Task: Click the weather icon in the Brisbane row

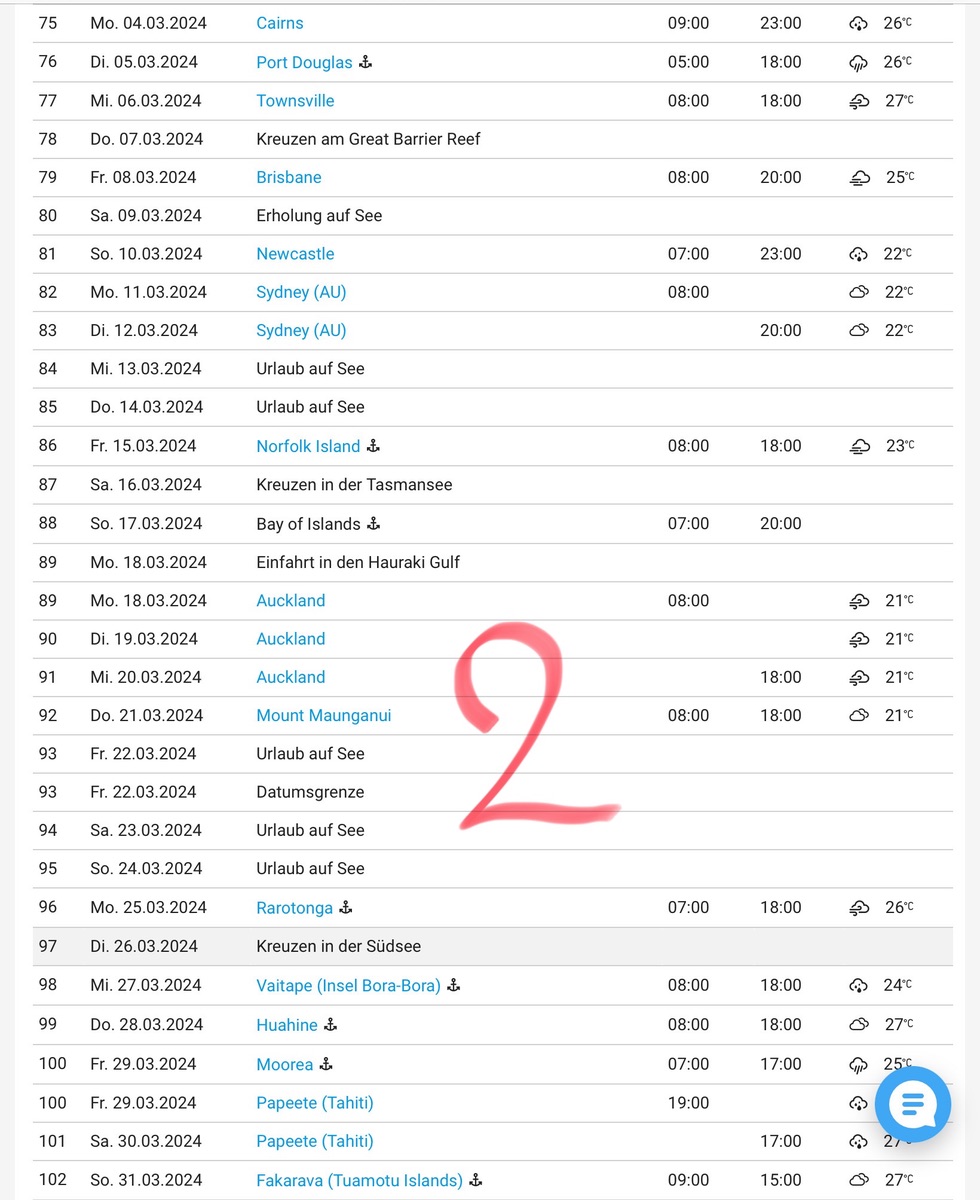Action: [859, 178]
